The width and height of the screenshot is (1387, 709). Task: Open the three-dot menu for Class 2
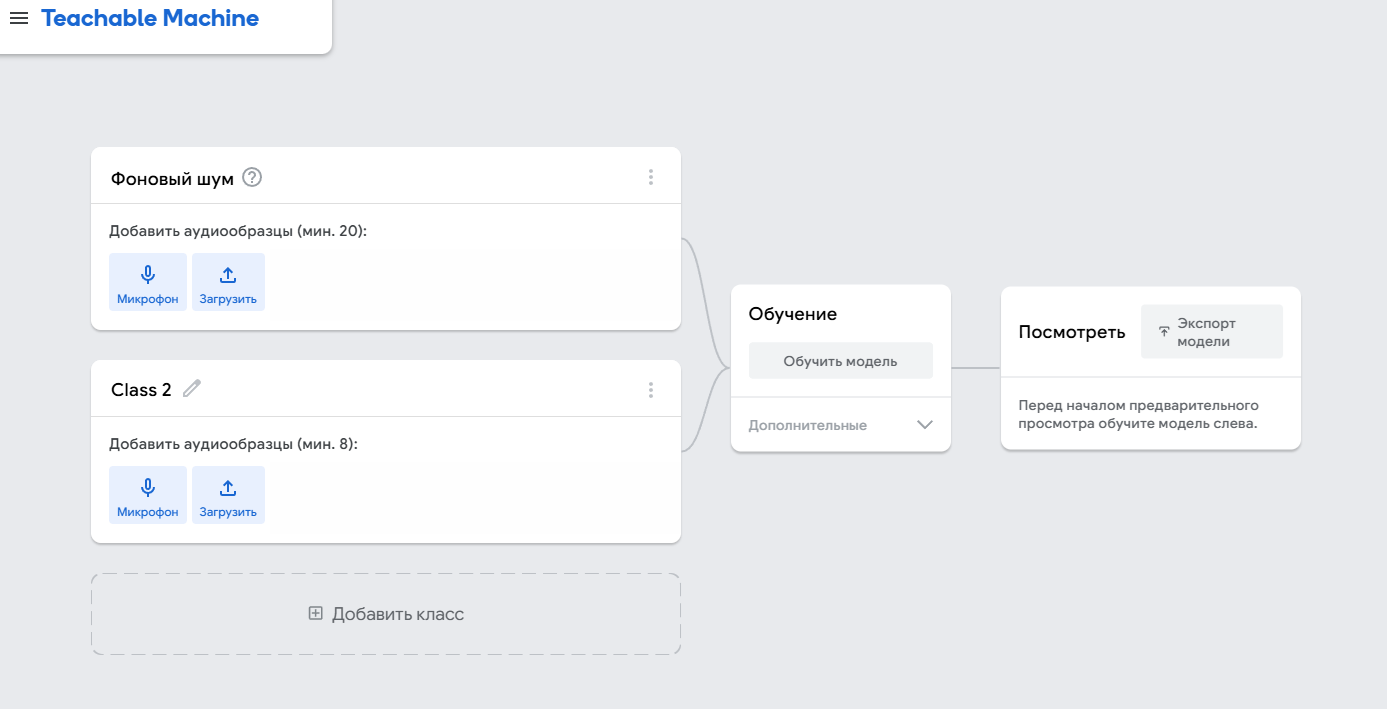point(651,390)
